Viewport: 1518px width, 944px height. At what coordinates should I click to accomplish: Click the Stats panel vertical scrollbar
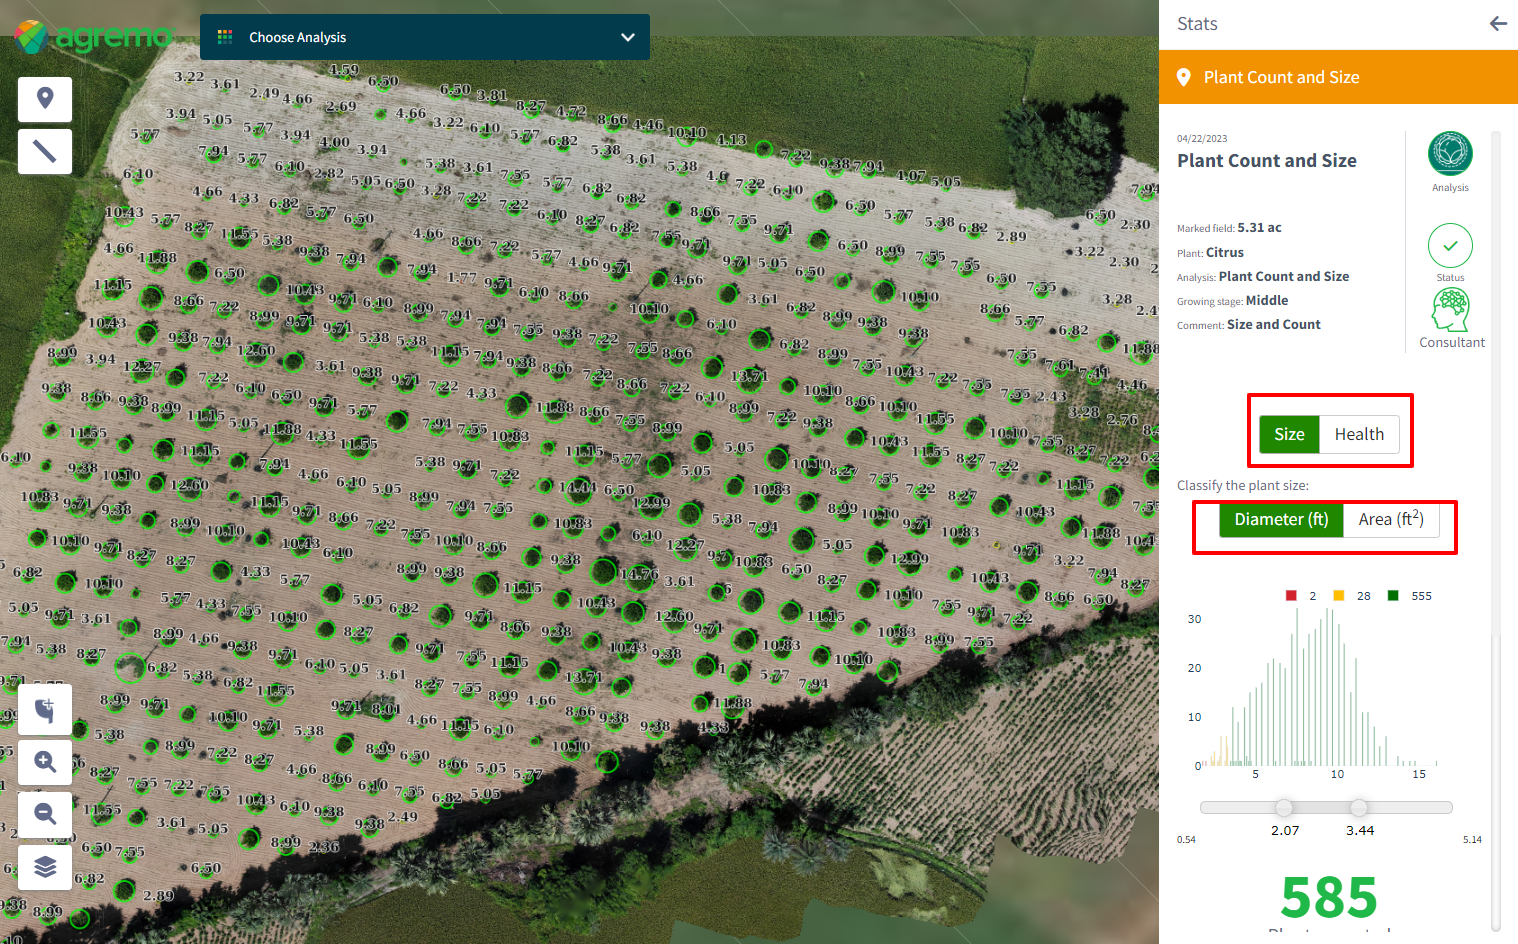tap(1496, 530)
